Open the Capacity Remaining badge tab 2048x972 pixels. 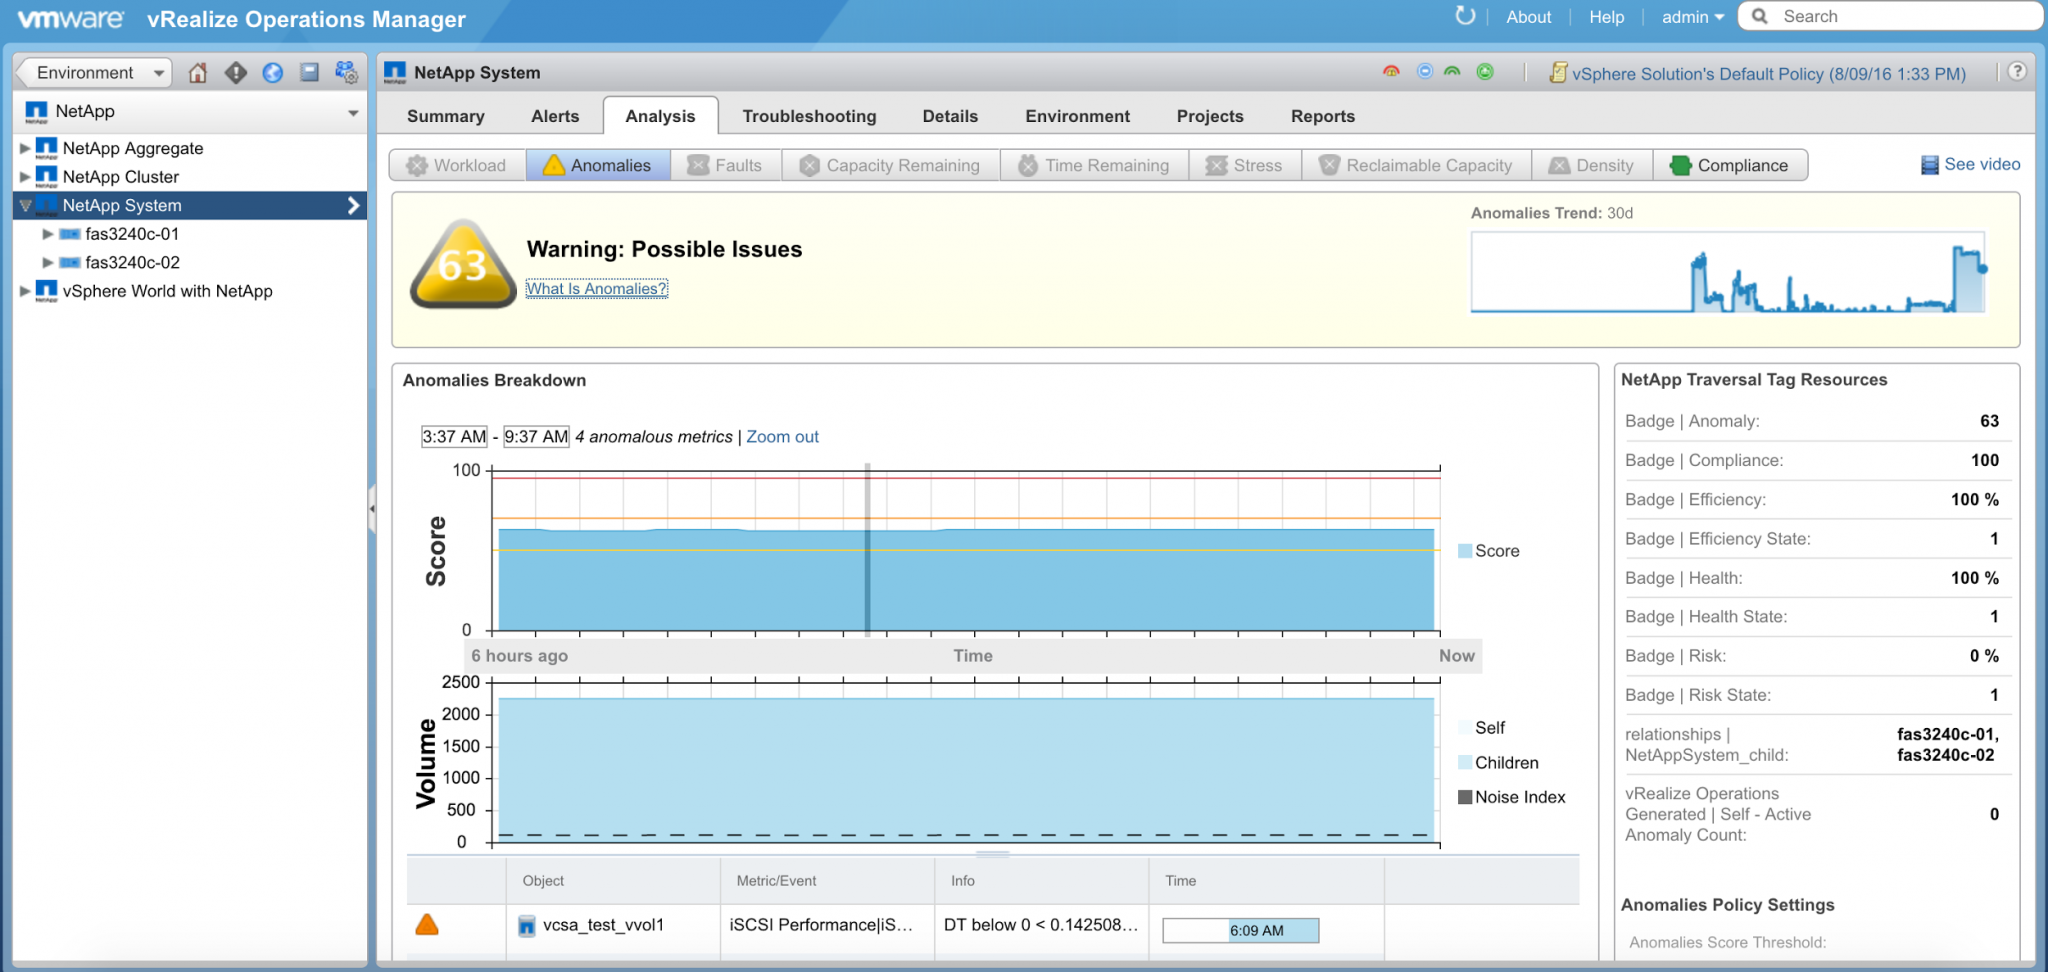click(x=891, y=165)
